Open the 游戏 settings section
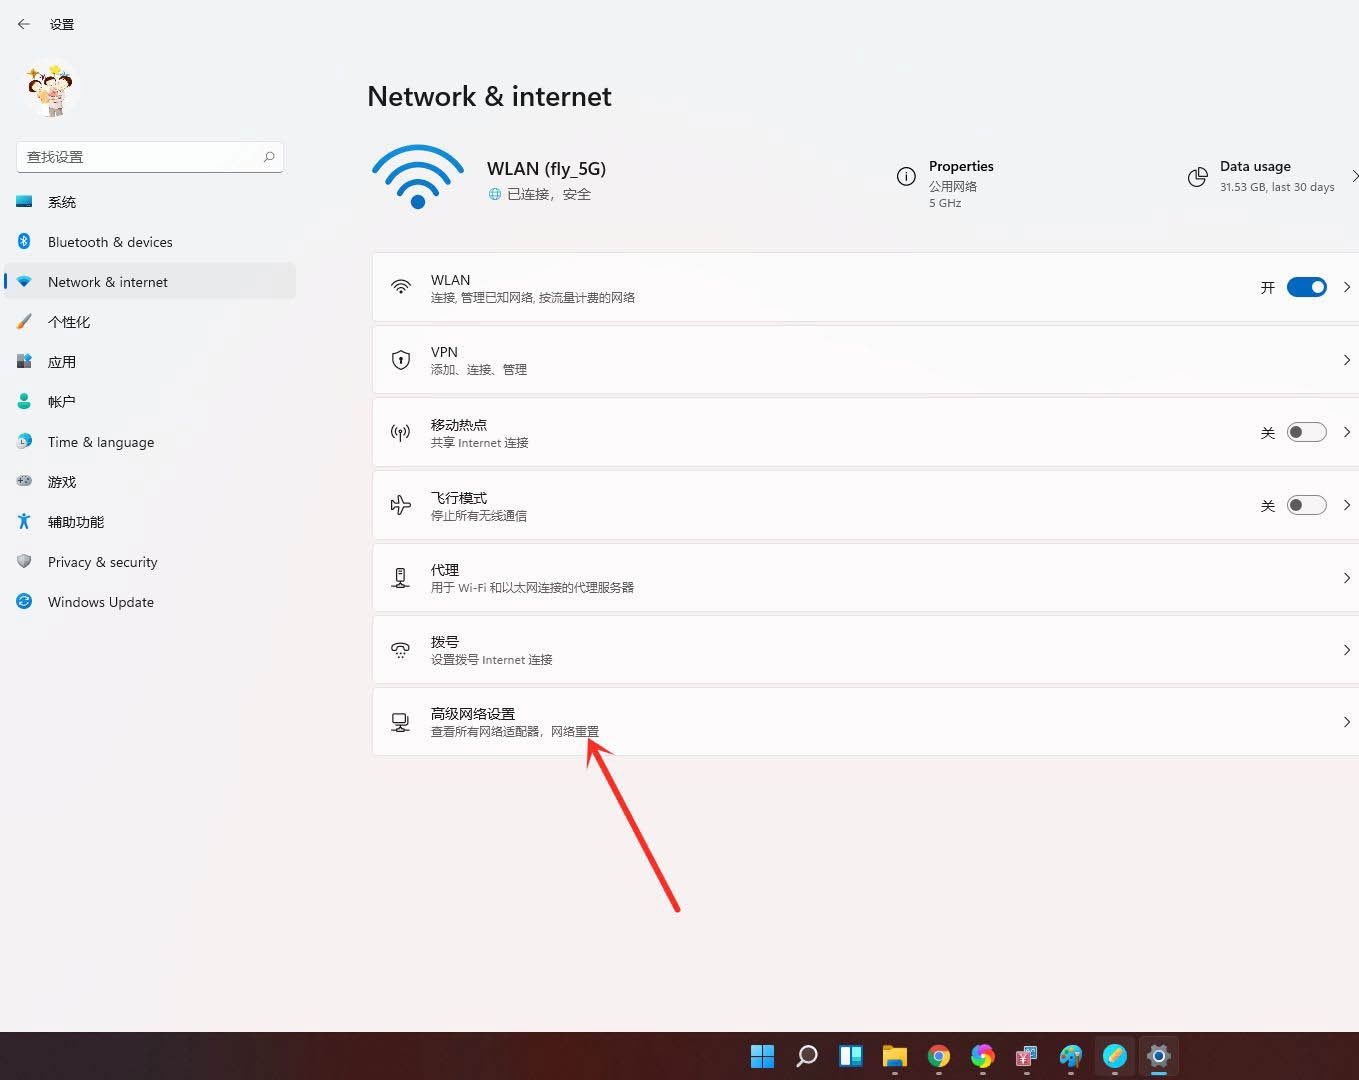The height and width of the screenshot is (1080, 1359). click(61, 481)
